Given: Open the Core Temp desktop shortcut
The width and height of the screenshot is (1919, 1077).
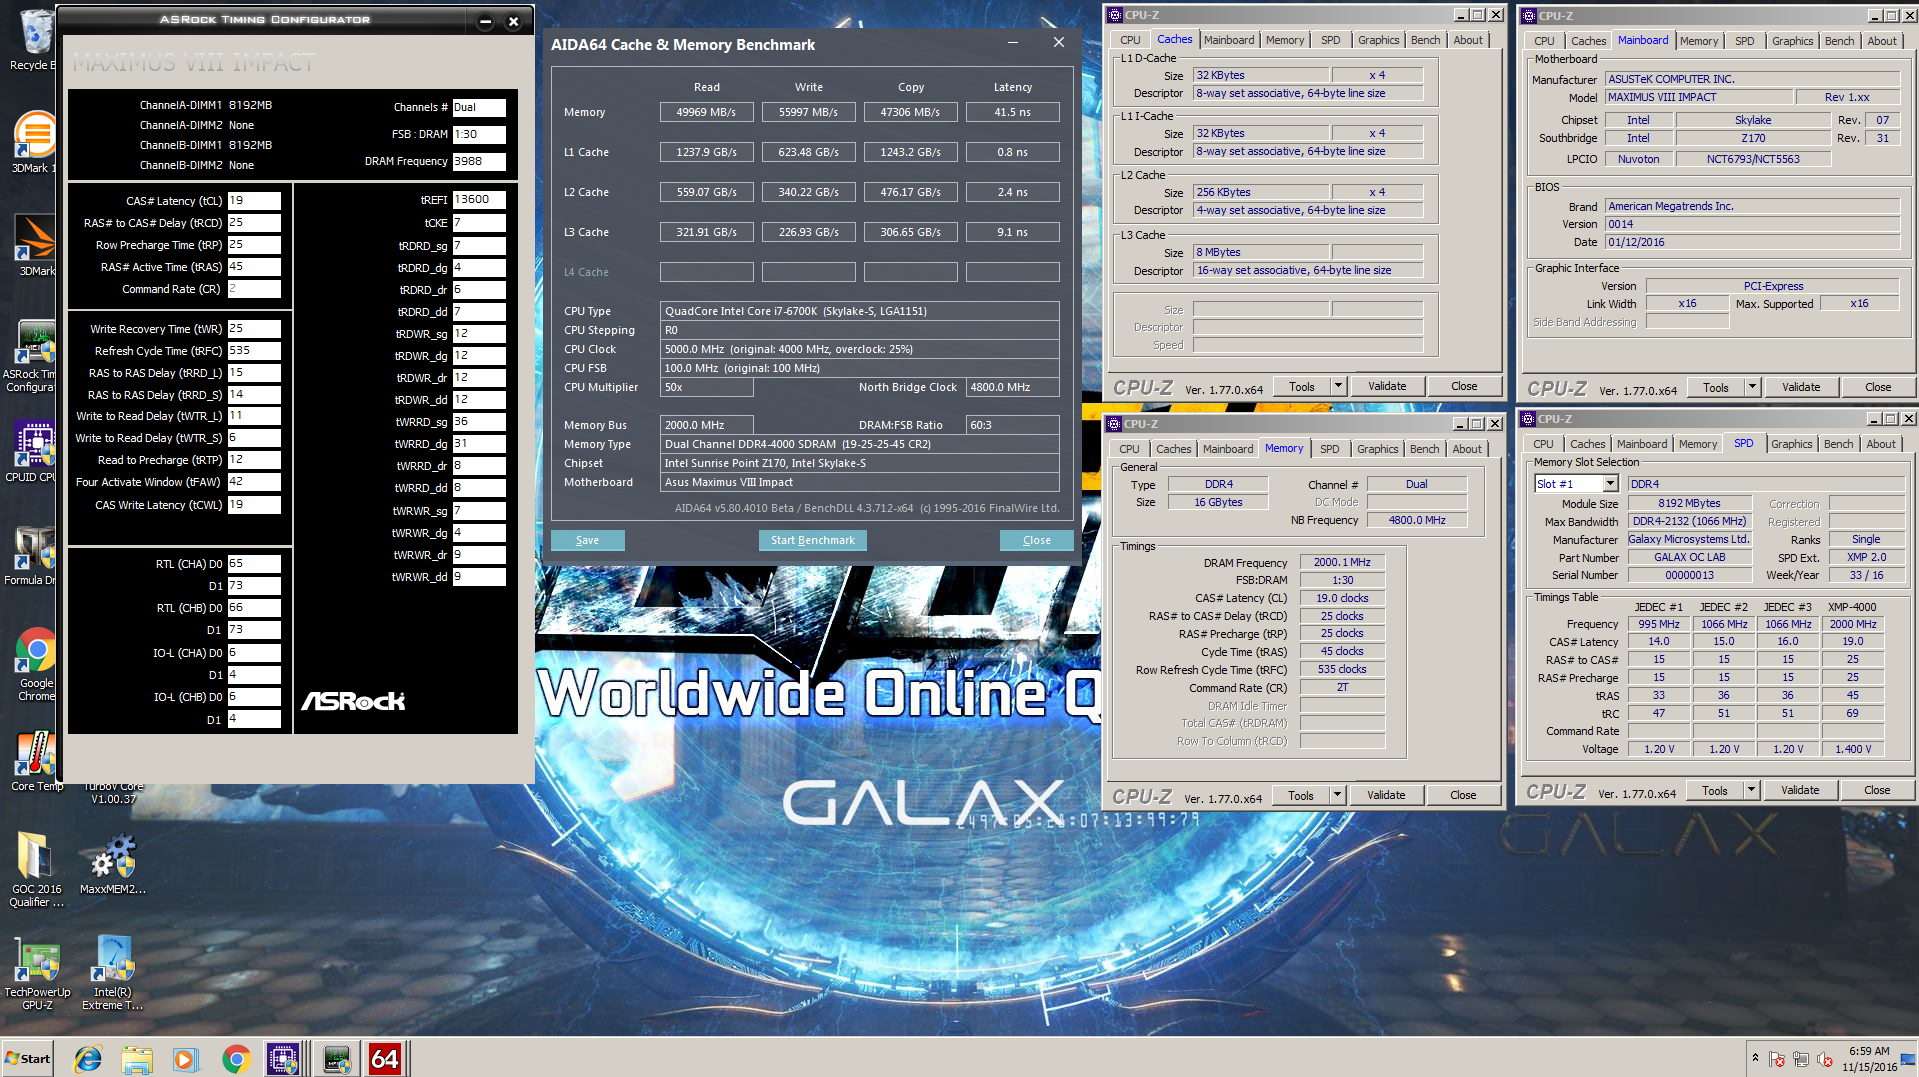Looking at the screenshot, I should point(36,762).
